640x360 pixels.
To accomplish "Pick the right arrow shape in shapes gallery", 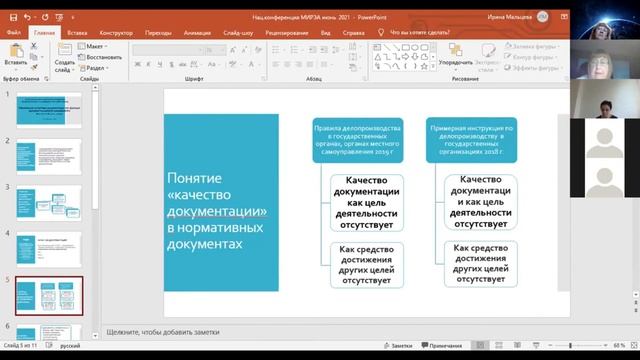I will point(405,57).
